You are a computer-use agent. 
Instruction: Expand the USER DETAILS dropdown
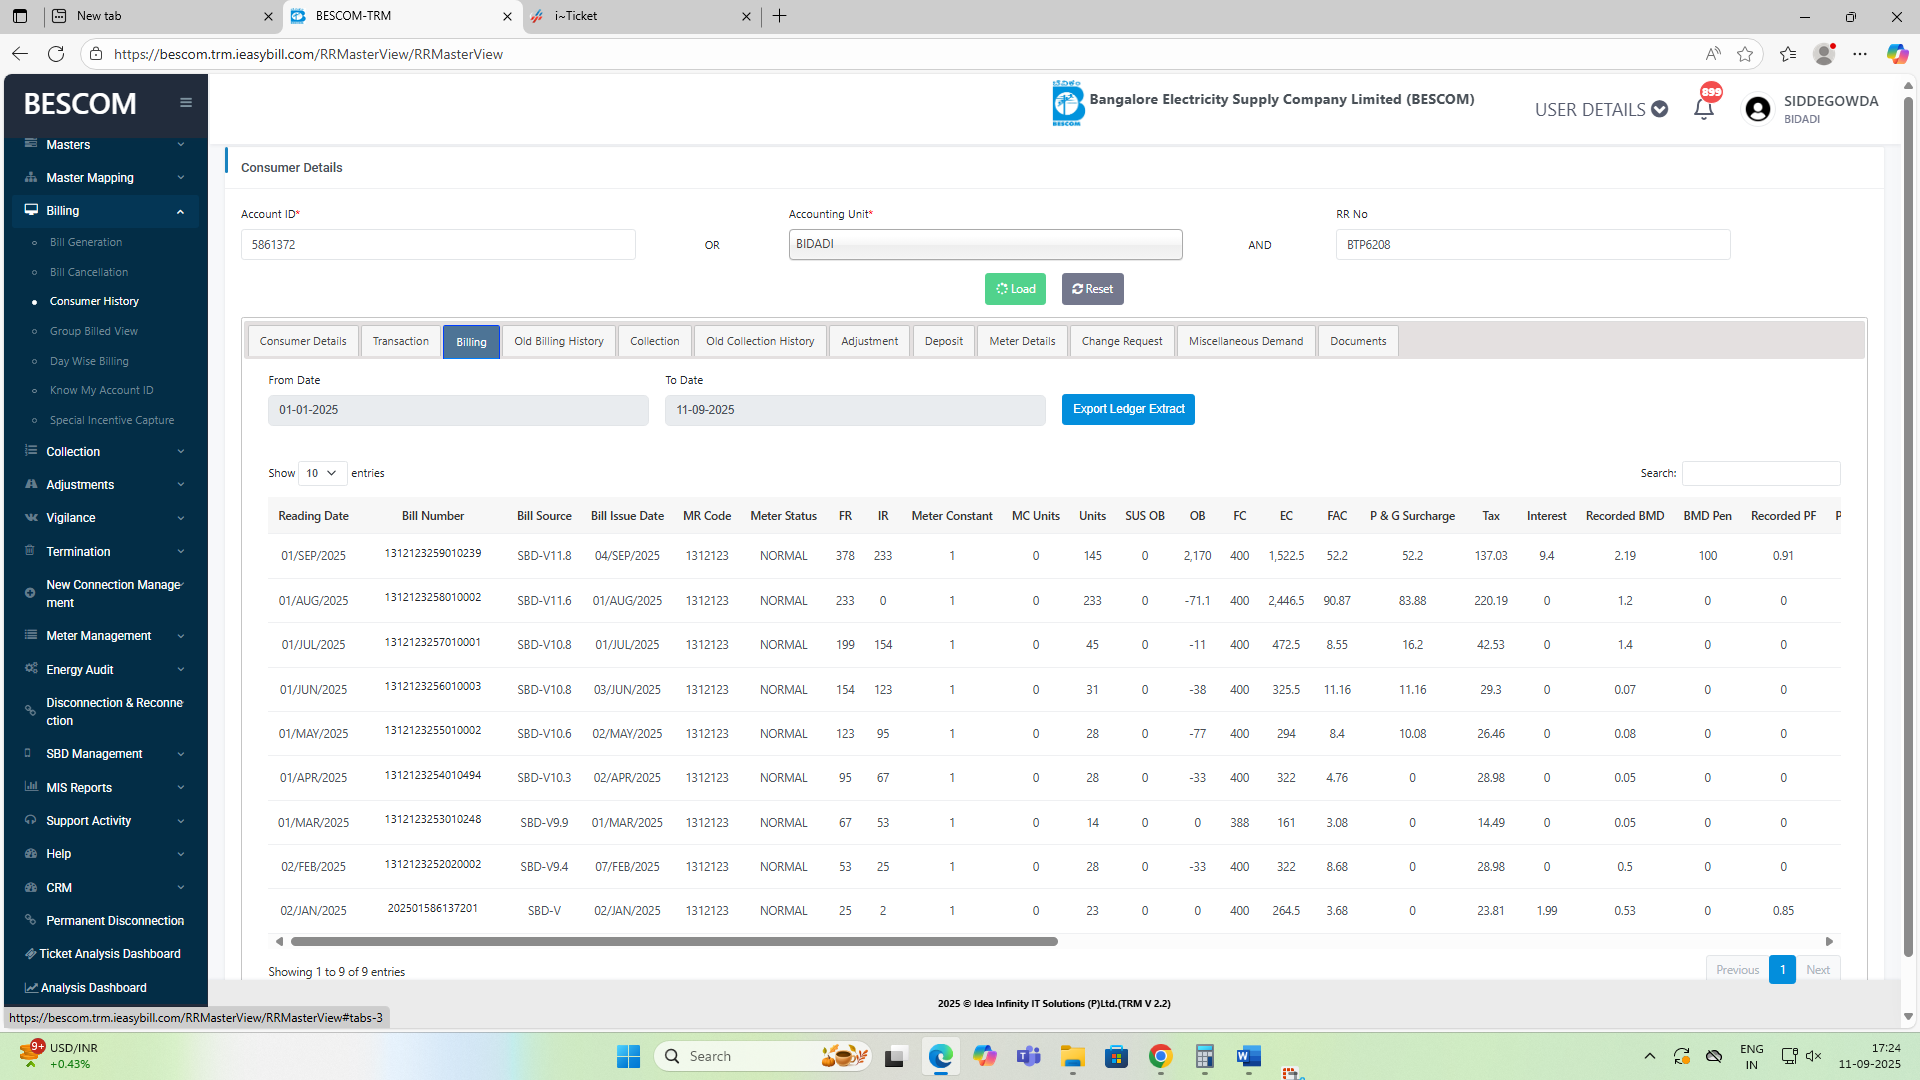1601,109
